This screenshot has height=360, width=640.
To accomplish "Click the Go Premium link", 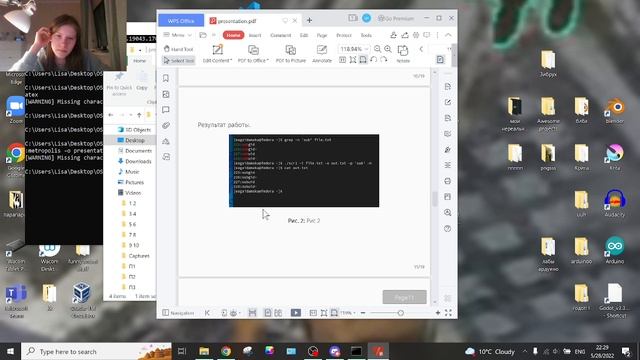I will [396, 18].
